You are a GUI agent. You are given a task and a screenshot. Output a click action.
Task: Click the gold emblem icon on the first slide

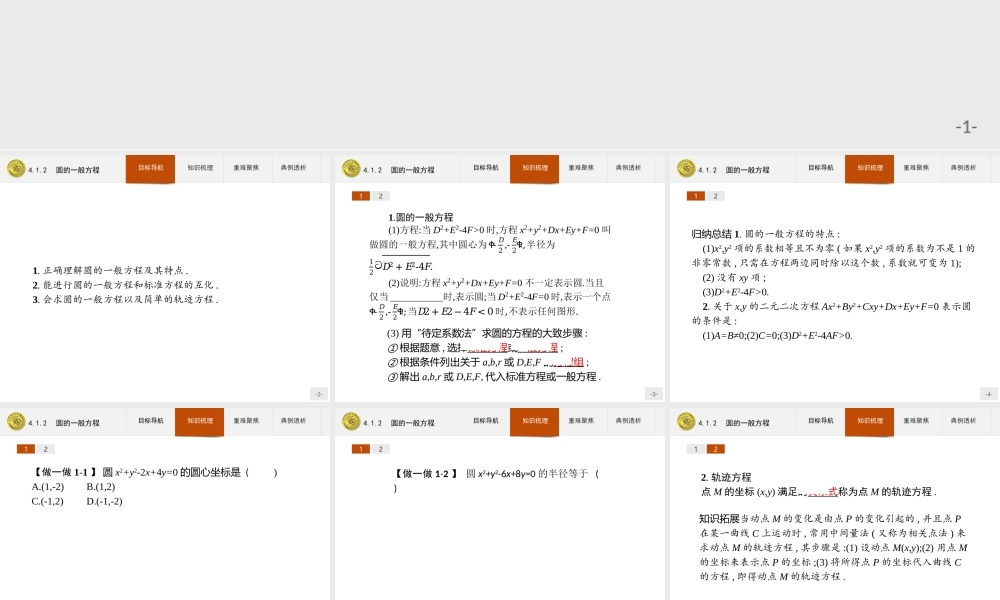(15, 168)
